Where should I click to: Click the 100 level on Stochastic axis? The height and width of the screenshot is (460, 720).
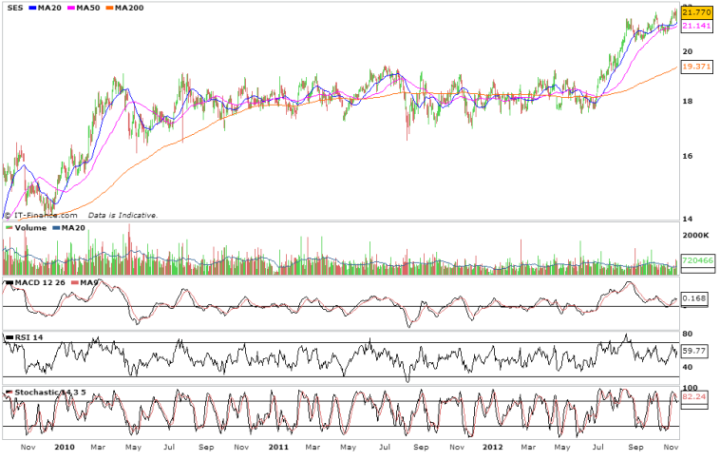click(690, 388)
